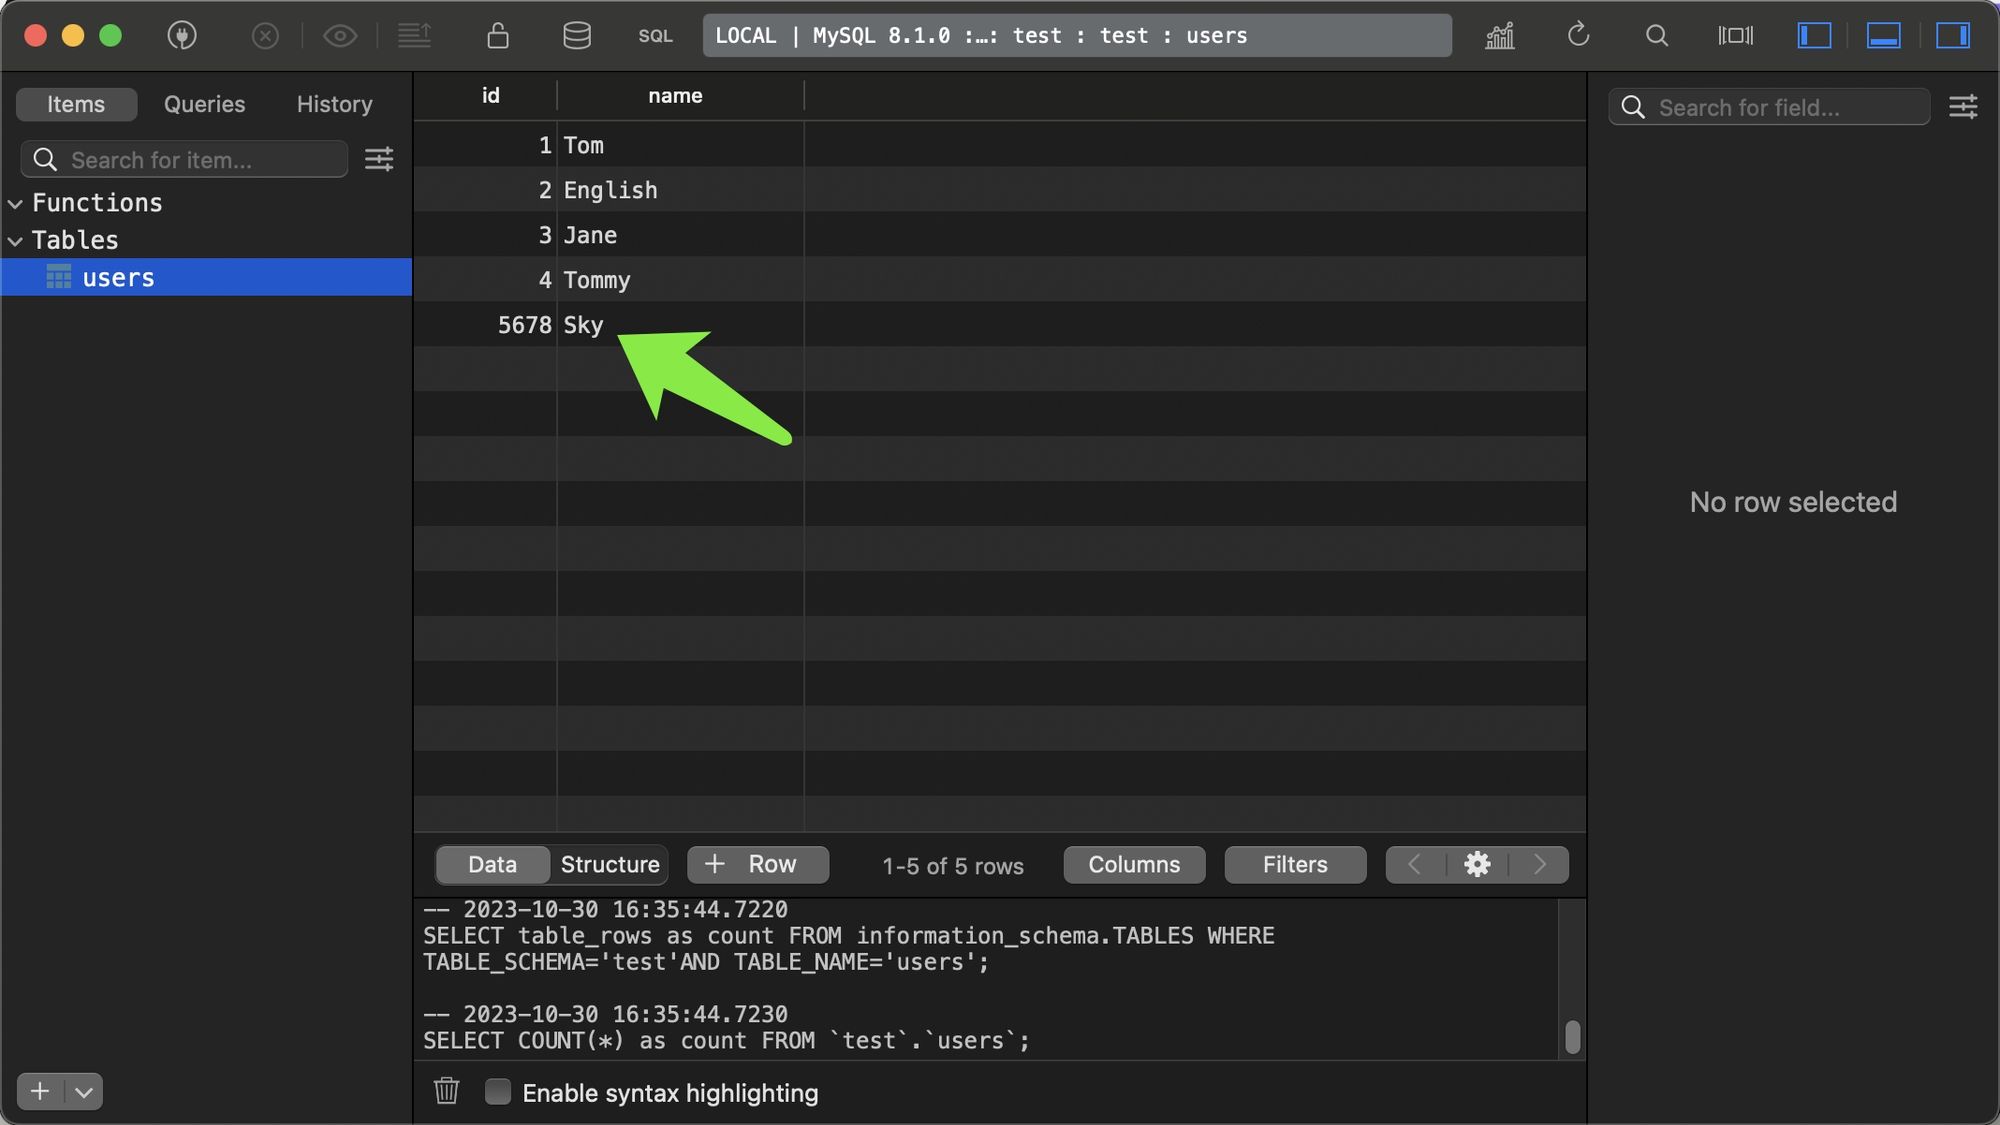Select the cell containing English
Image resolution: width=2000 pixels, height=1125 pixels.
680,190
